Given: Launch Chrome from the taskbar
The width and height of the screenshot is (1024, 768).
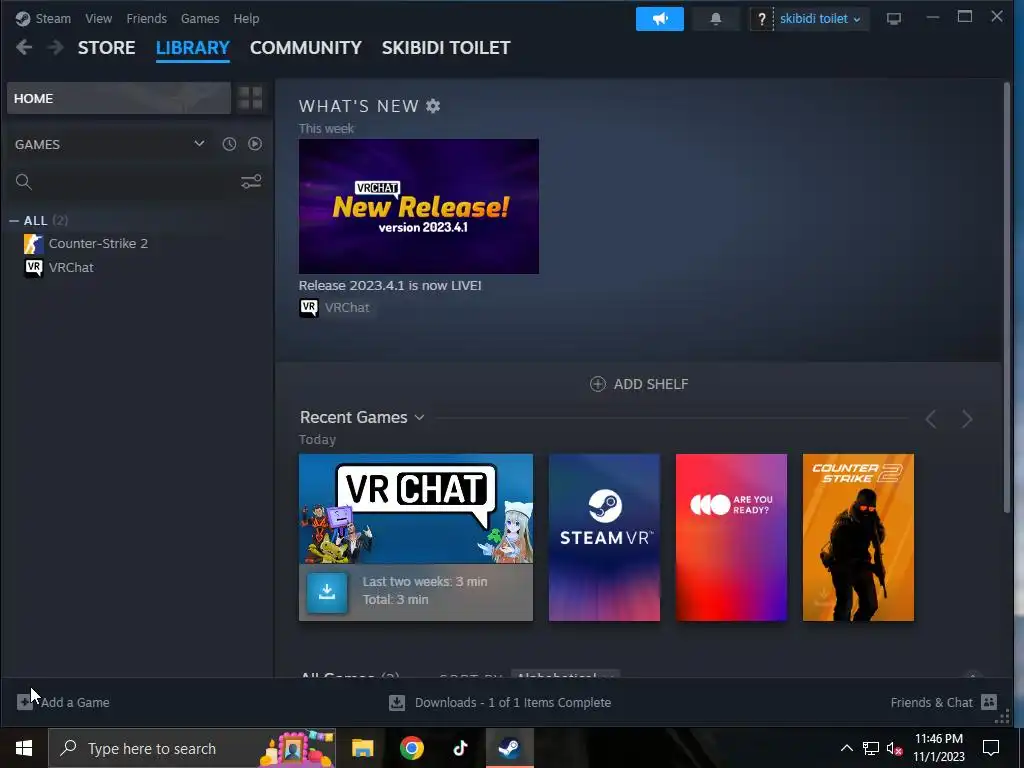Looking at the screenshot, I should (x=411, y=748).
